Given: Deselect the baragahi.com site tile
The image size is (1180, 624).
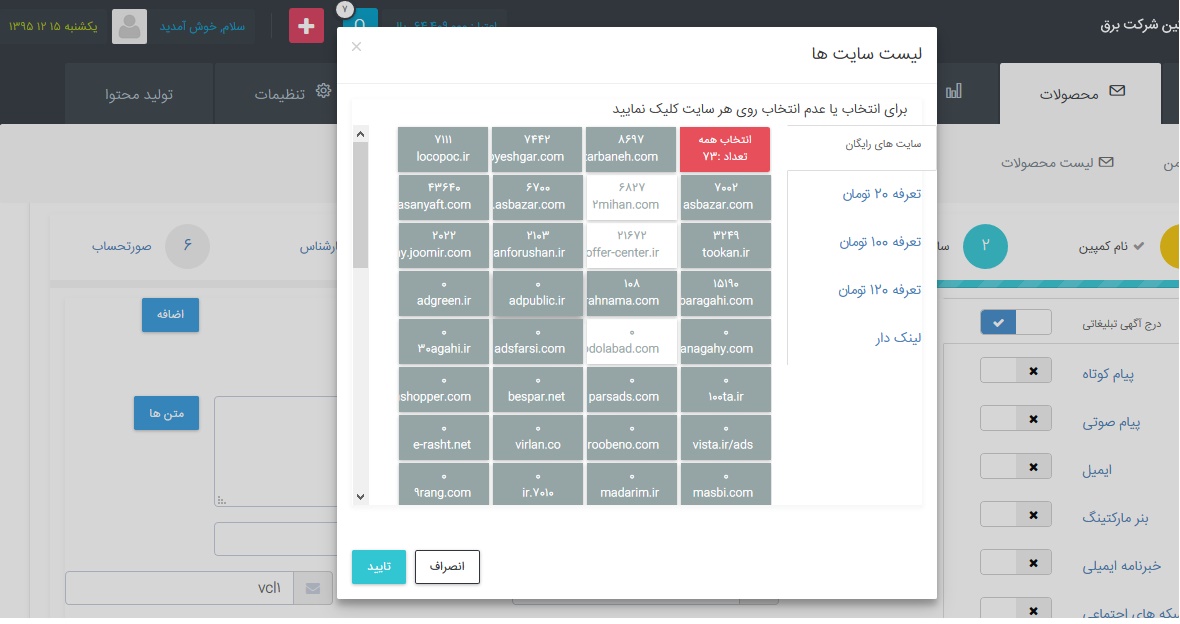Looking at the screenshot, I should click(725, 294).
